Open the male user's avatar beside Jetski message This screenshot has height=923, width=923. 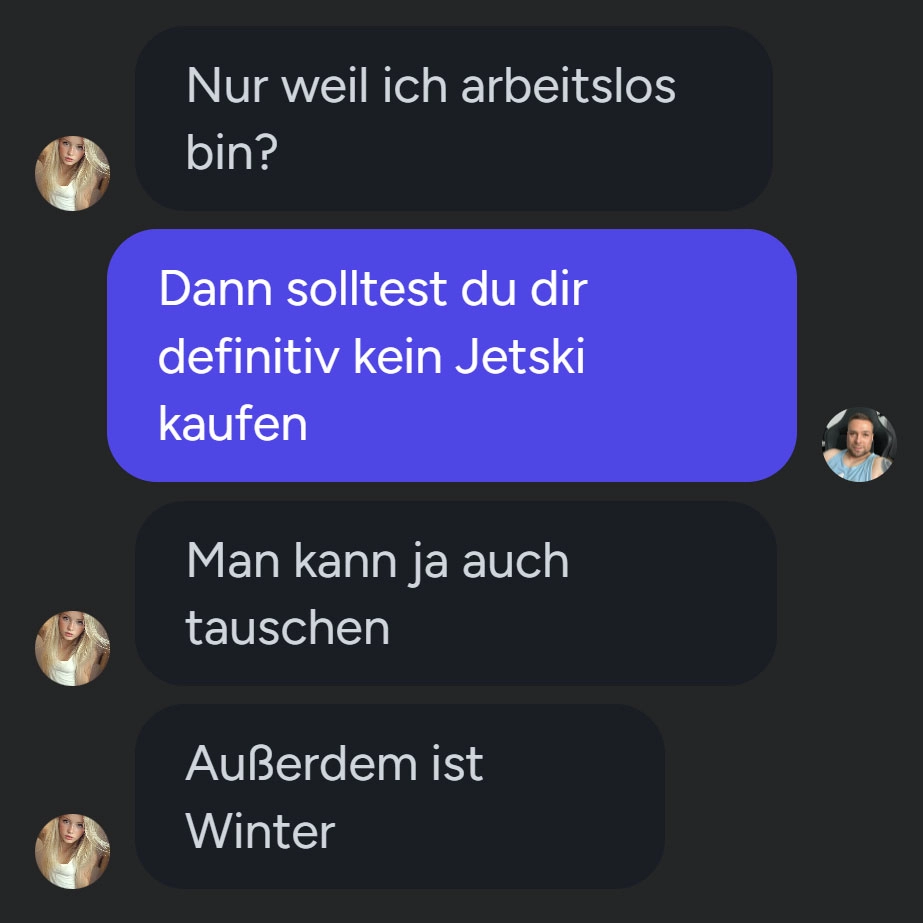tap(859, 444)
